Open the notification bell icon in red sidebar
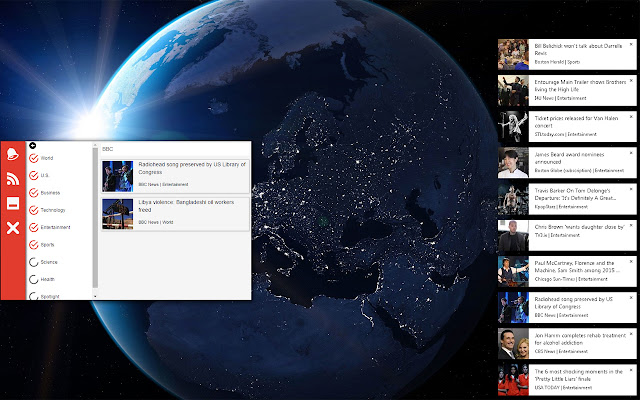This screenshot has width=640, height=400. coord(13,154)
